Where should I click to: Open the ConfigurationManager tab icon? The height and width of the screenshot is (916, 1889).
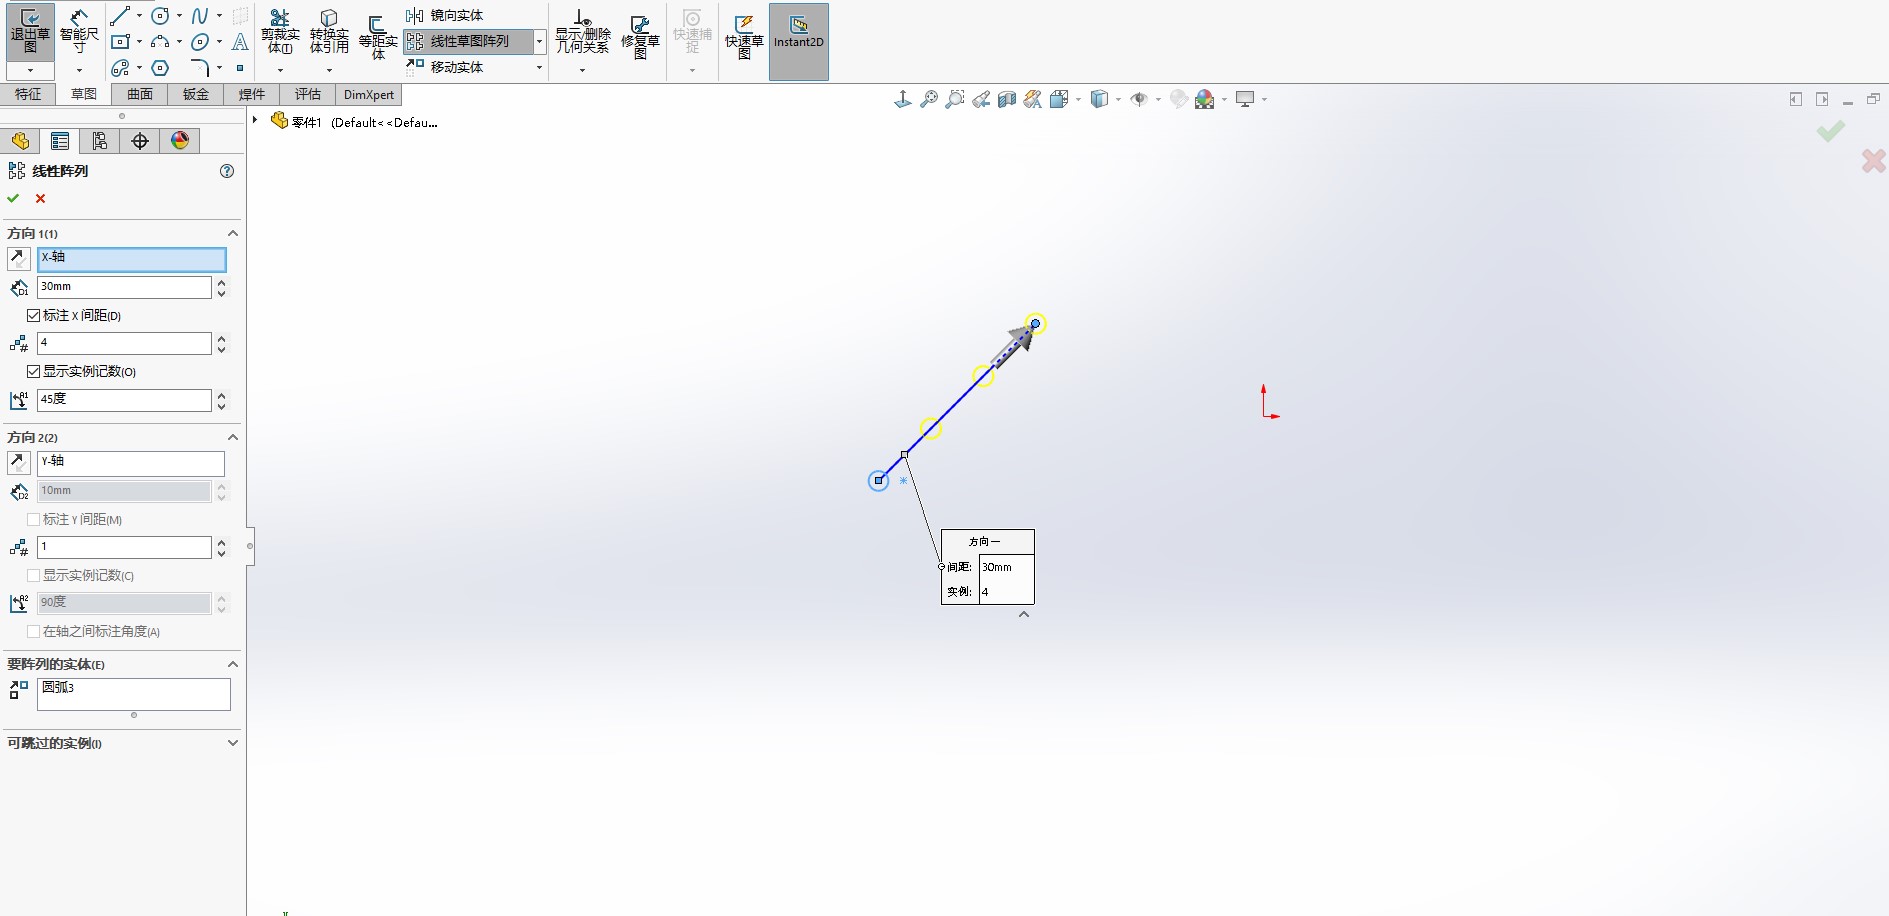tap(100, 141)
